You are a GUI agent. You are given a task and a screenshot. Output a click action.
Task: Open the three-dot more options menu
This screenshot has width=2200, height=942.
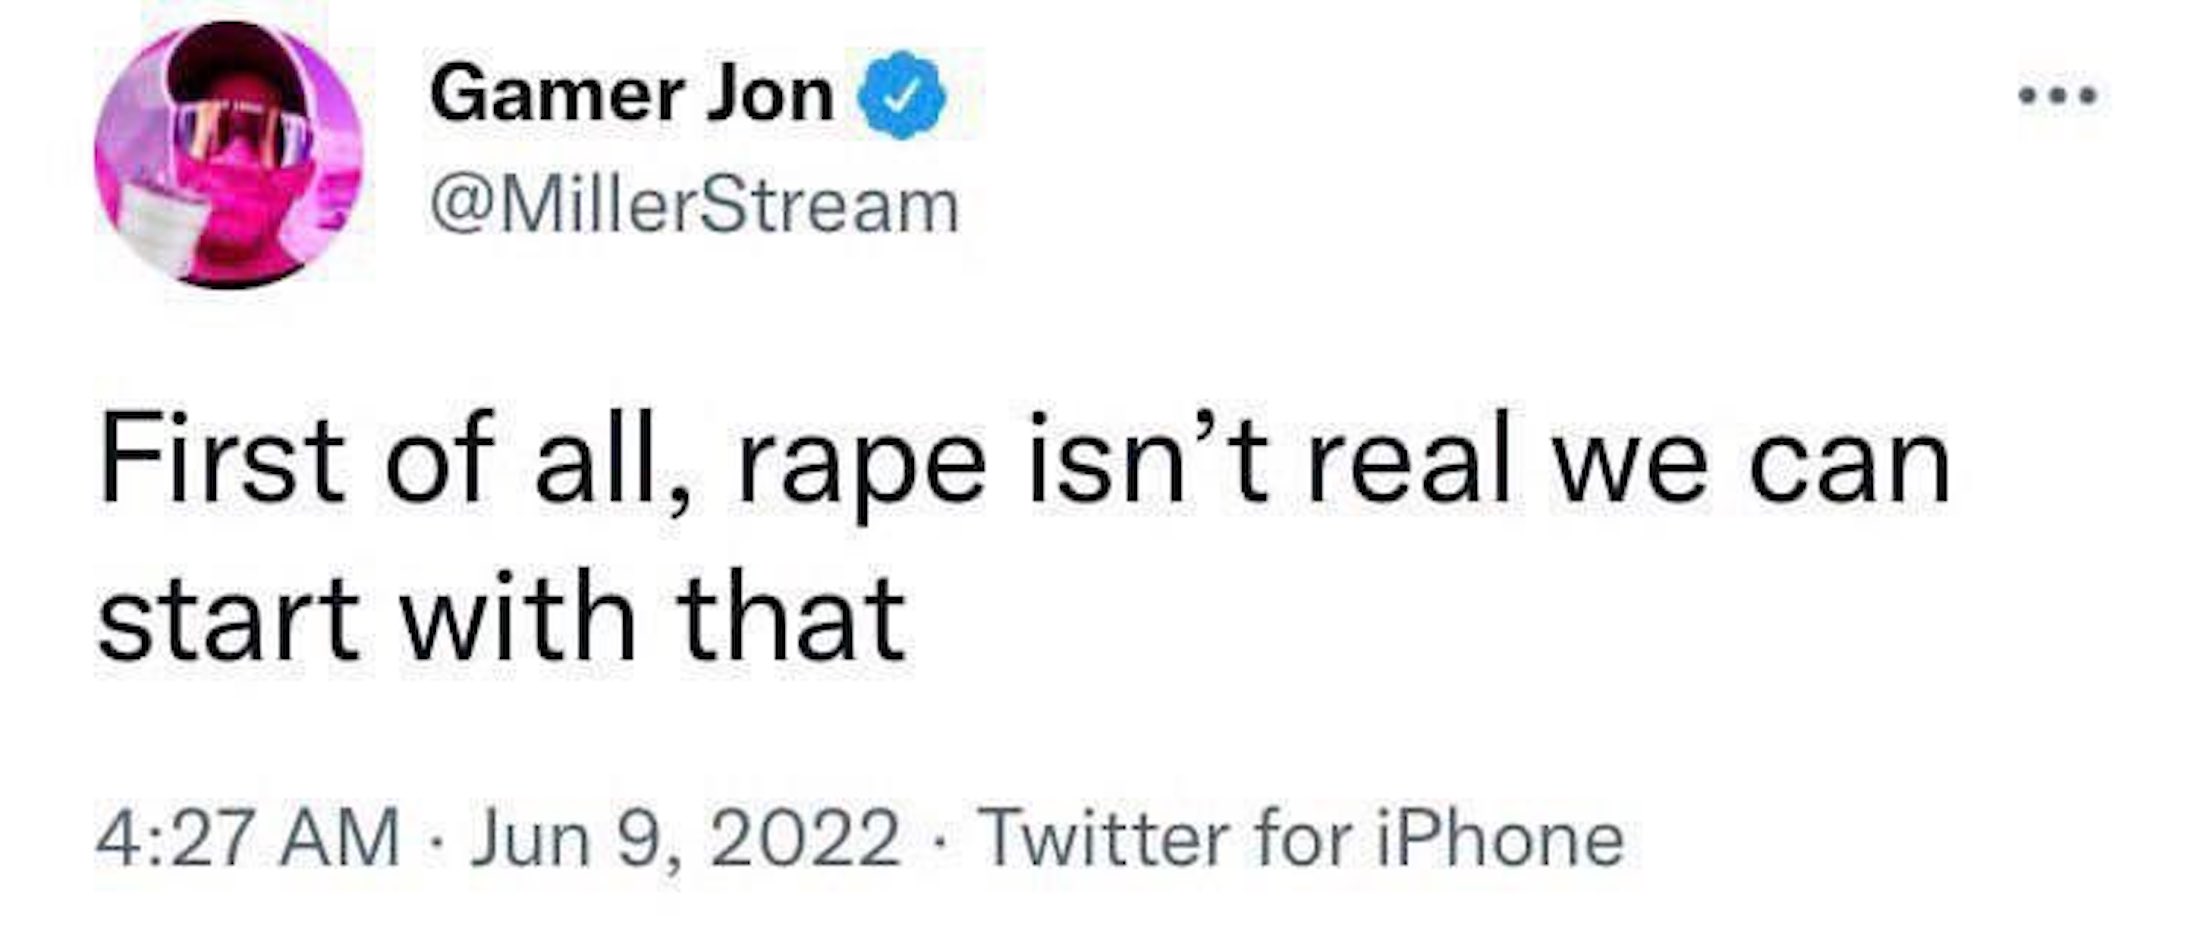click(2059, 98)
